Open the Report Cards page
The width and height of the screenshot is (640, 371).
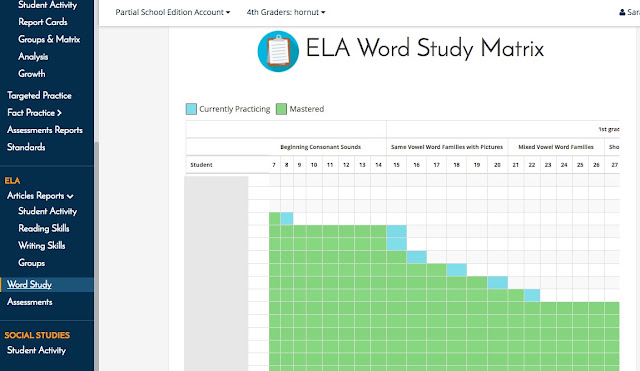tap(43, 22)
